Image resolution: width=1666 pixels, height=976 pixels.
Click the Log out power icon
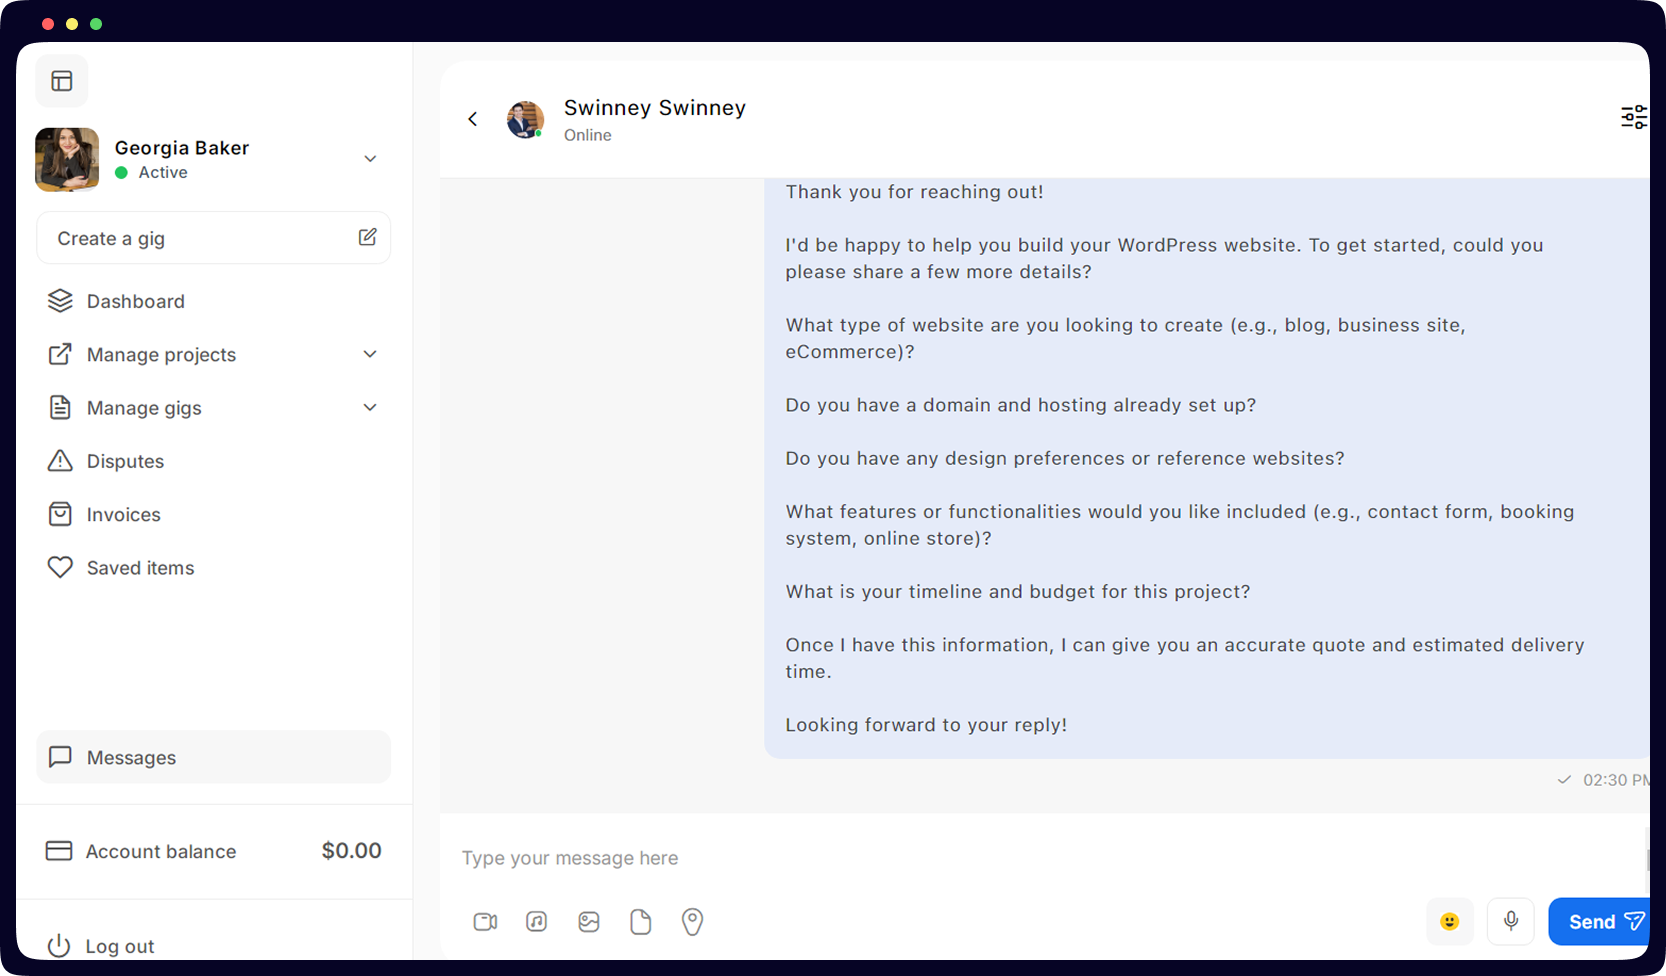pyautogui.click(x=59, y=946)
